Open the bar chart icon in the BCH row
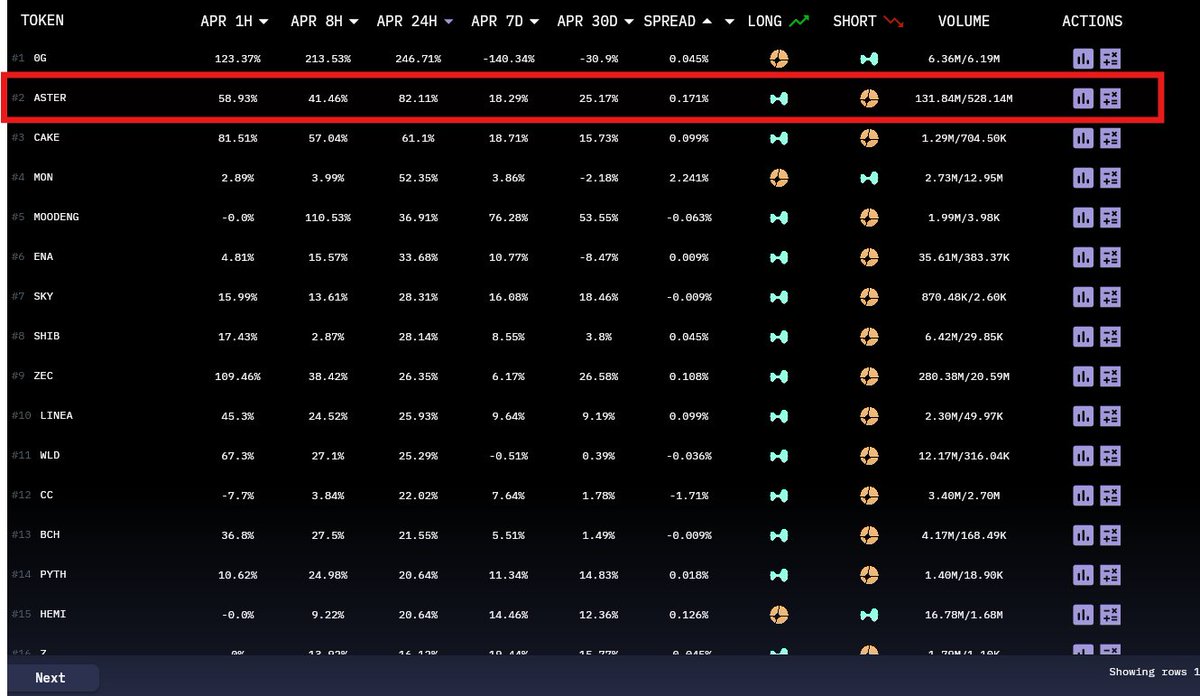 1083,535
